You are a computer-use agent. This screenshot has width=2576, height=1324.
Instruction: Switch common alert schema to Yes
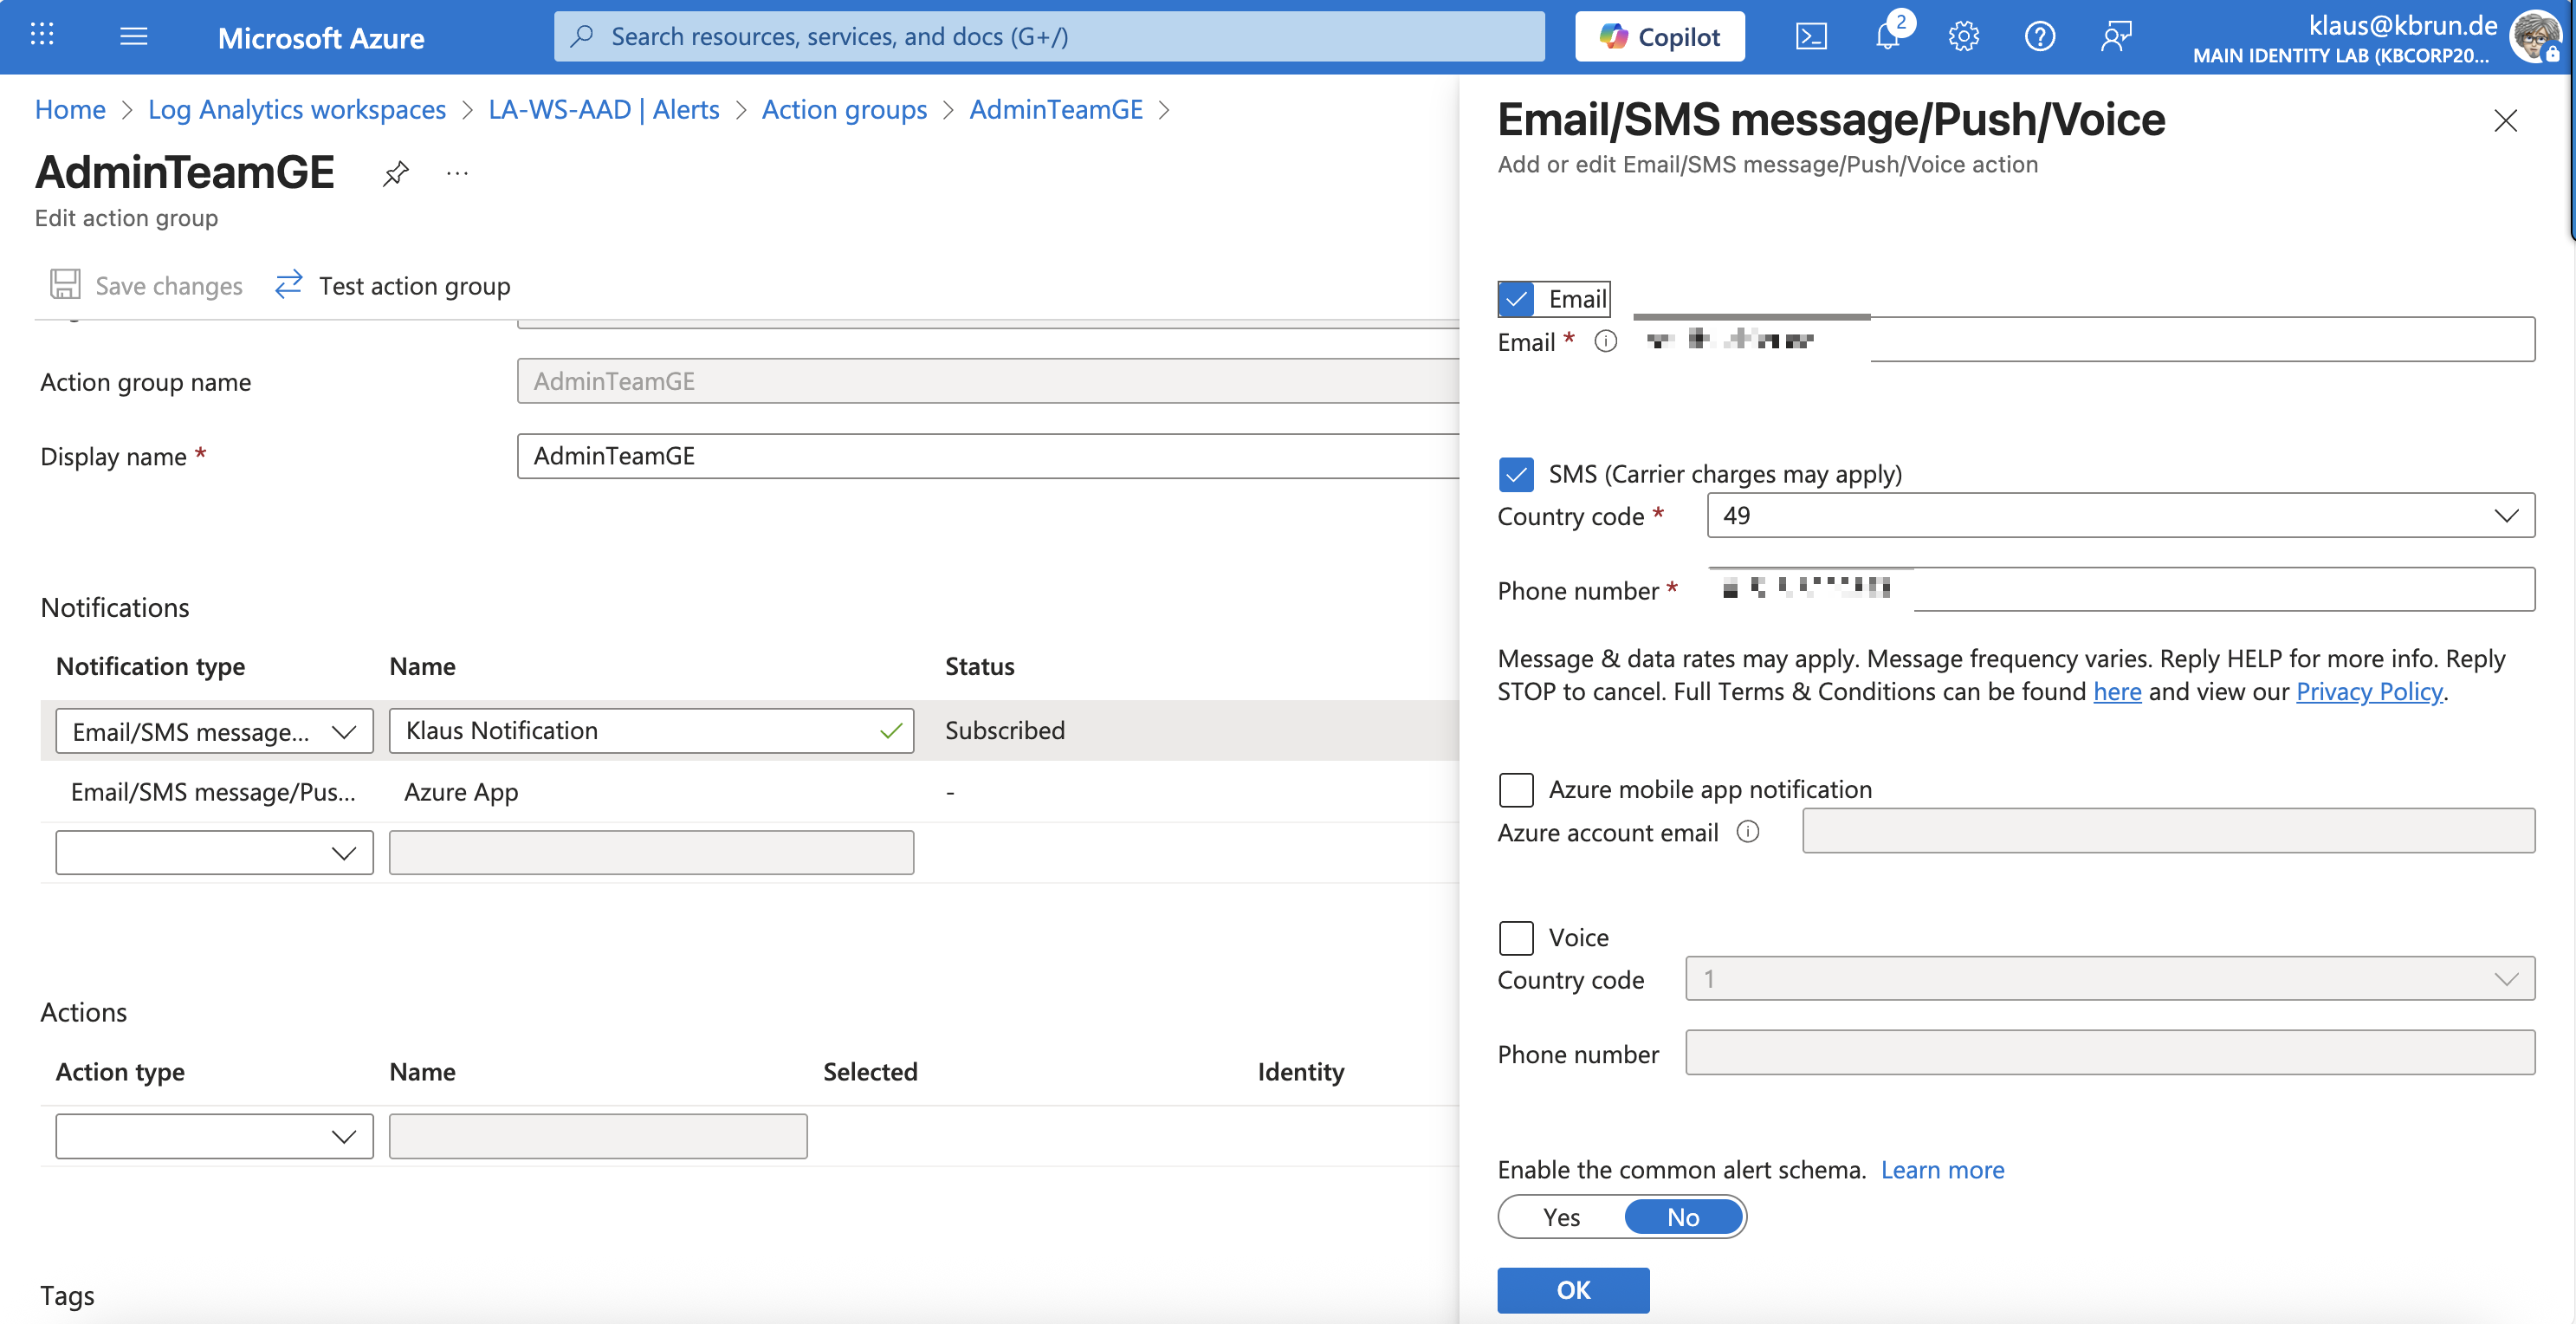coord(1561,1217)
